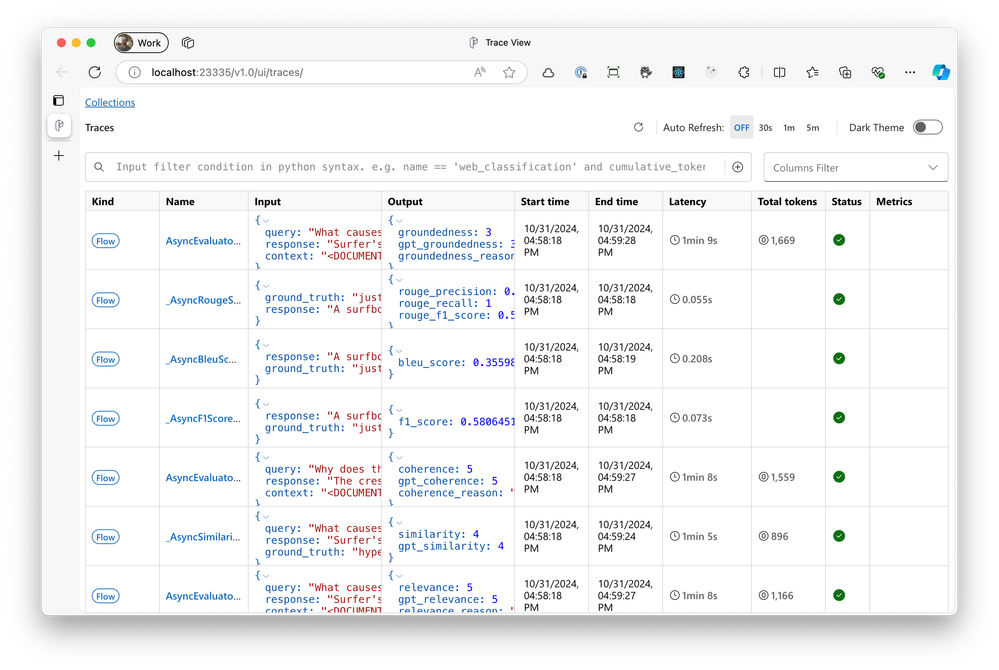This screenshot has height=670, width=999.
Task: Click the browser back arrow
Action: coord(62,72)
